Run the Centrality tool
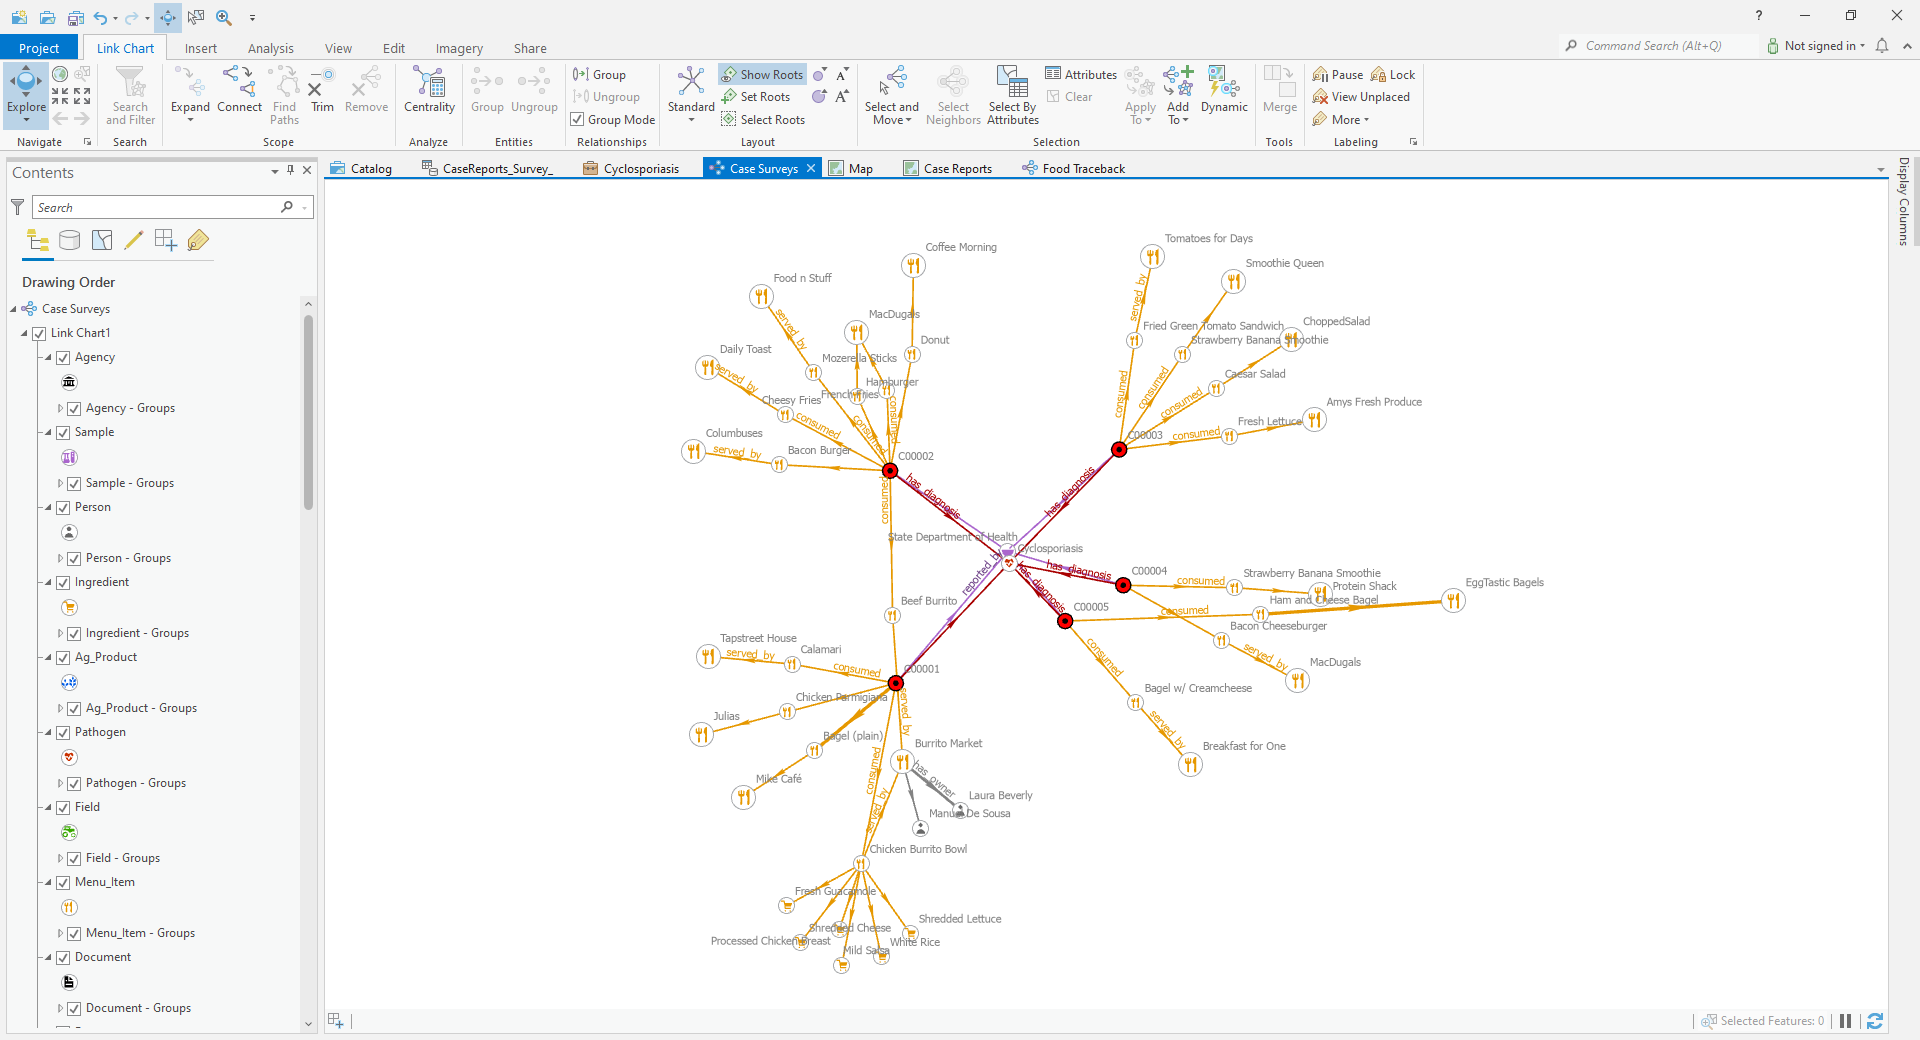The image size is (1920, 1040). click(x=429, y=90)
